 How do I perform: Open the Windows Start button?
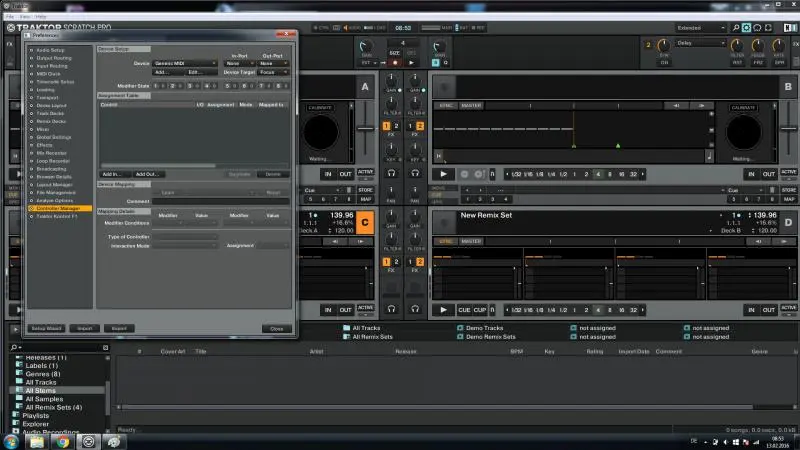tap(10, 440)
